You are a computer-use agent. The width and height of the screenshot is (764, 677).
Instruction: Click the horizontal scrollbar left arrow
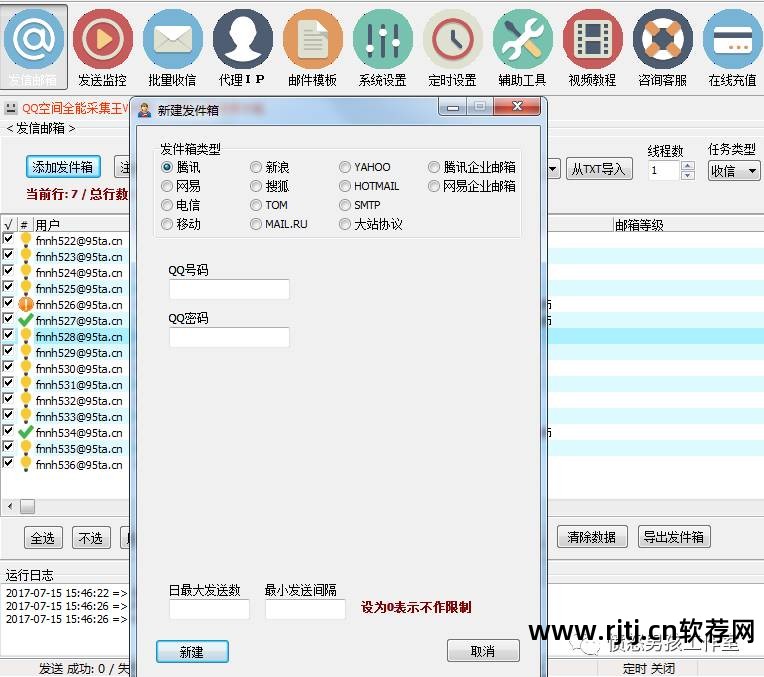[x=10, y=506]
